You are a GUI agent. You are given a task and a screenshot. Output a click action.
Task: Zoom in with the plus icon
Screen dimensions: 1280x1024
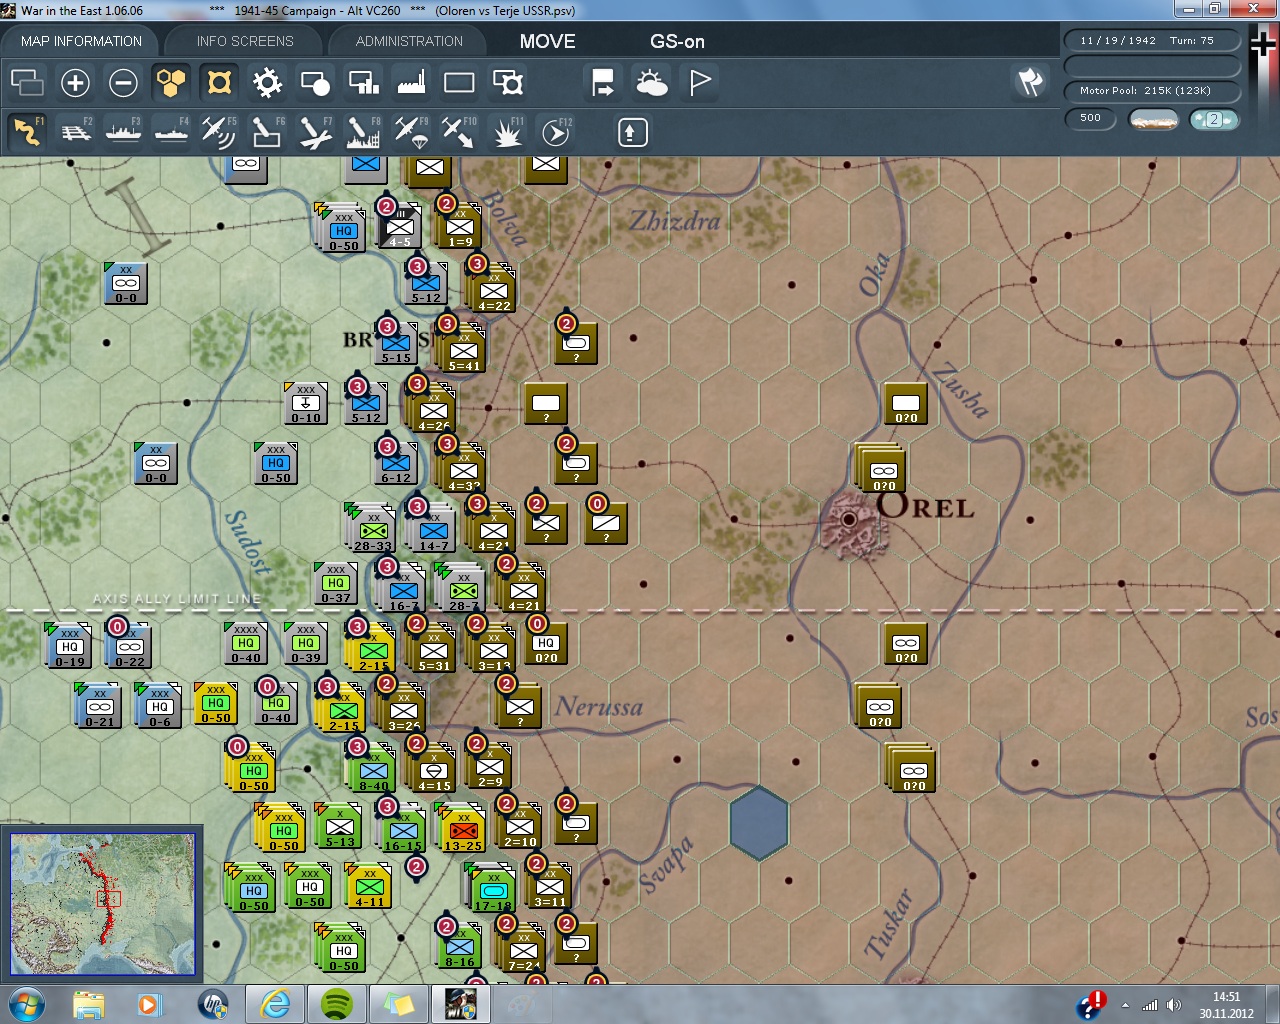[x=75, y=82]
